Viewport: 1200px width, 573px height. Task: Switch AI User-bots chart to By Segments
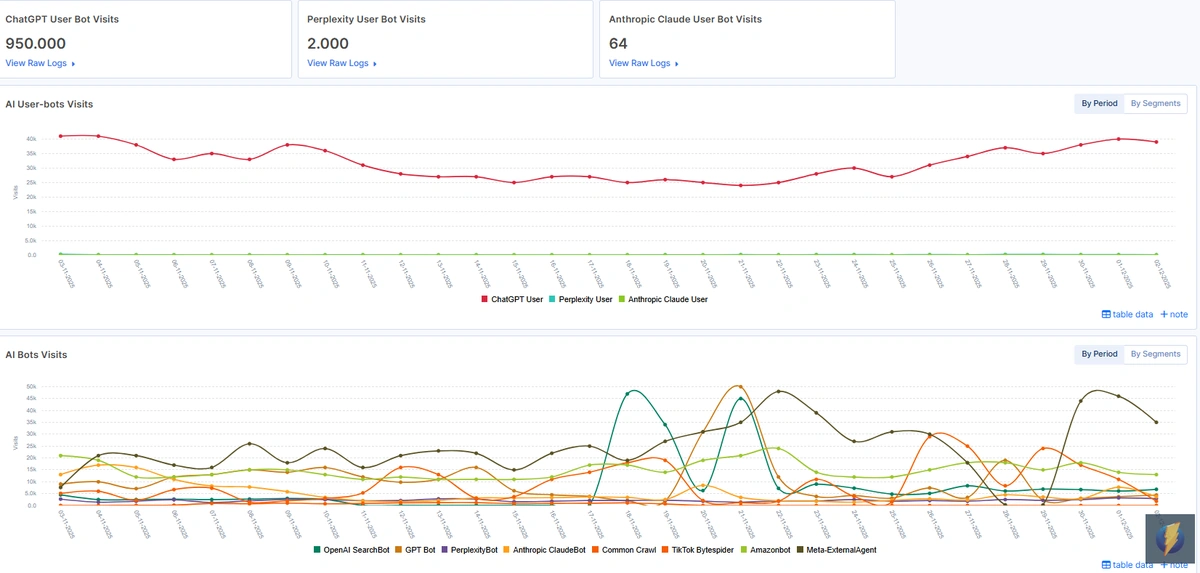pos(1155,103)
